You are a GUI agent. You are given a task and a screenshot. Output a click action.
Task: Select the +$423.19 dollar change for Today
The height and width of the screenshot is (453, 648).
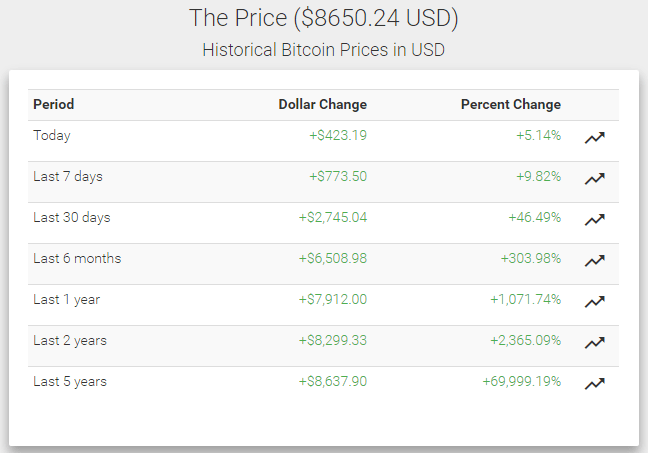point(338,135)
